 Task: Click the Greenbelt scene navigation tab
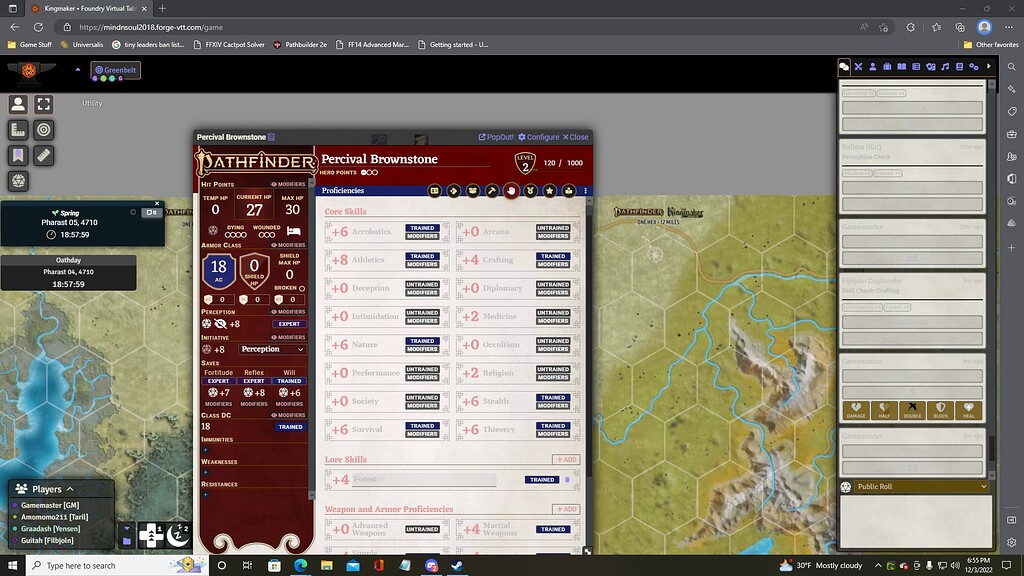point(116,70)
